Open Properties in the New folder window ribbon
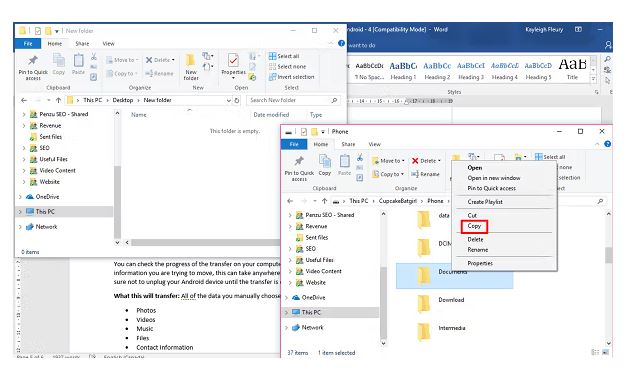This screenshot has height=381, width=626. 233,65
